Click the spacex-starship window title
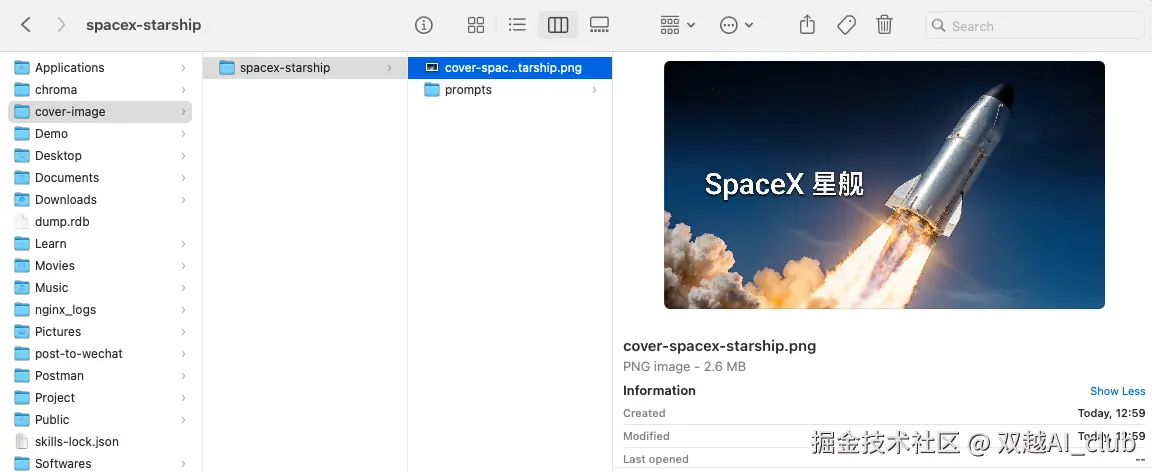 143,25
